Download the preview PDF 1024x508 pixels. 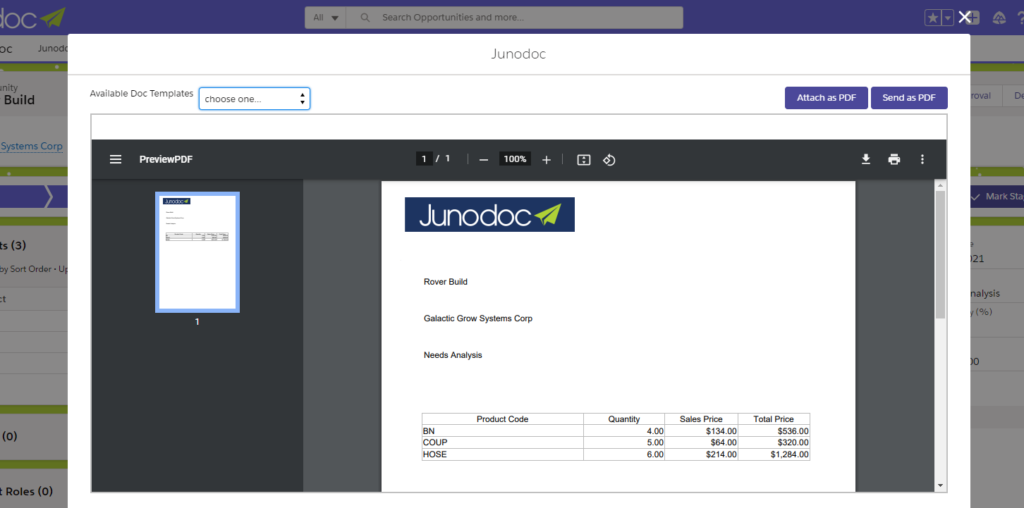tap(866, 159)
